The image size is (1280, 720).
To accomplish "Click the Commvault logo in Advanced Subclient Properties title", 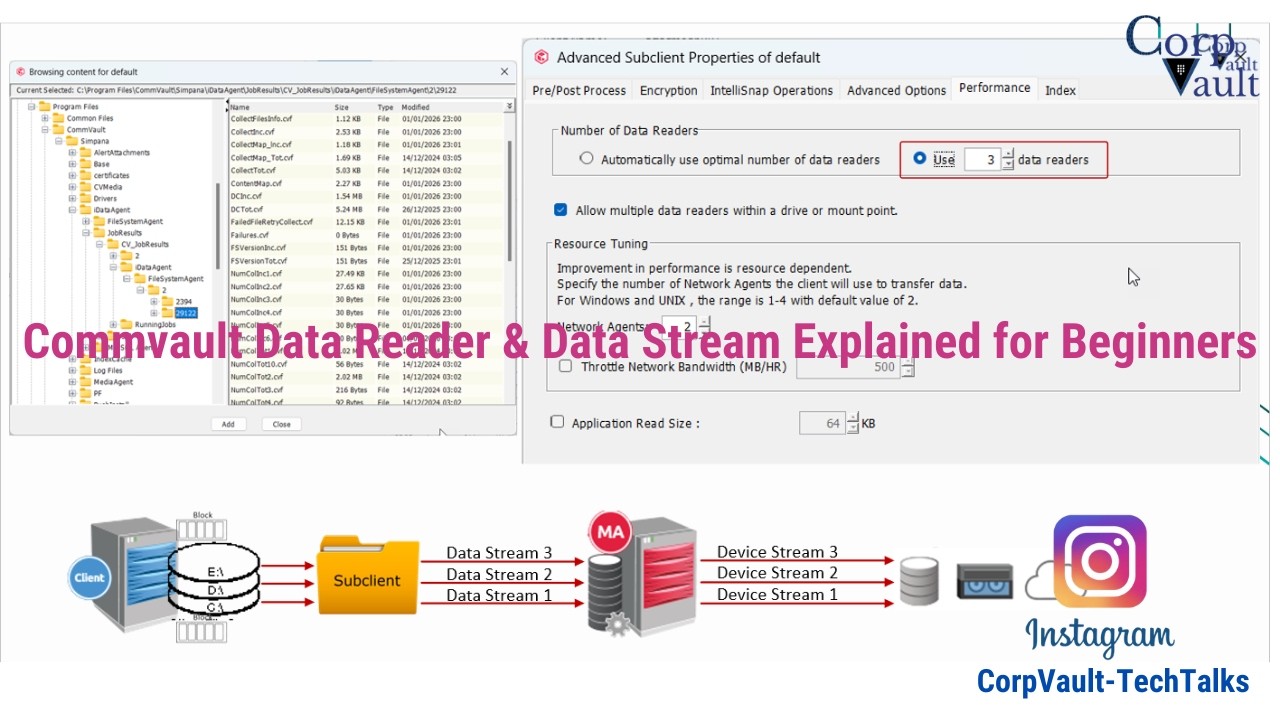I will [x=542, y=57].
